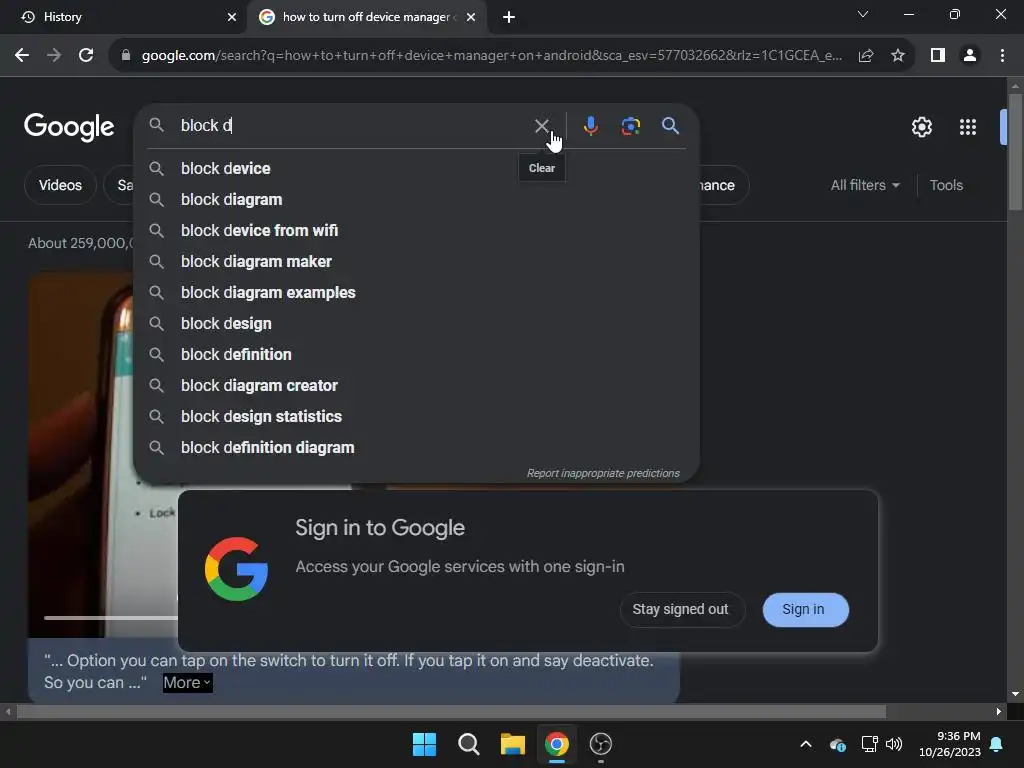The image size is (1024, 768).
Task: Click the Sign in button
Action: [x=805, y=609]
